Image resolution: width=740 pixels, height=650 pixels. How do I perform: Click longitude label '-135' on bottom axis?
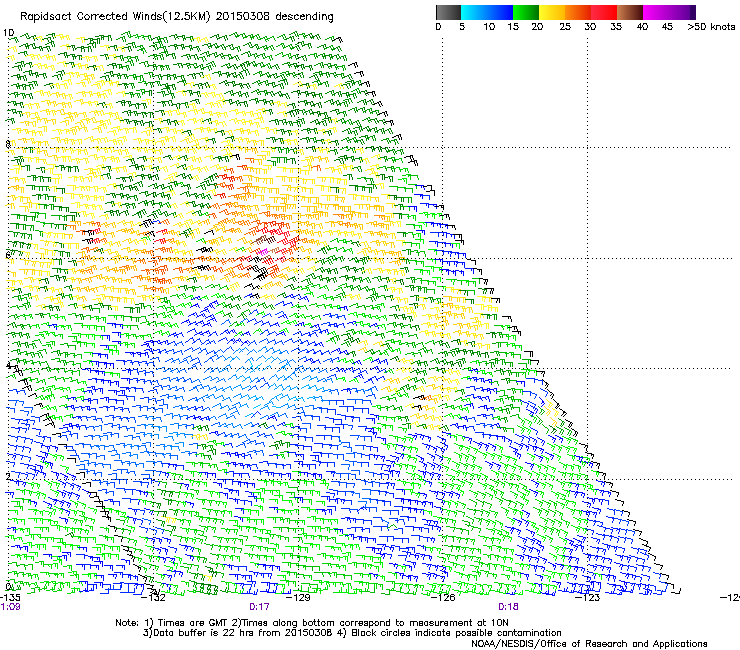pyautogui.click(x=10, y=597)
